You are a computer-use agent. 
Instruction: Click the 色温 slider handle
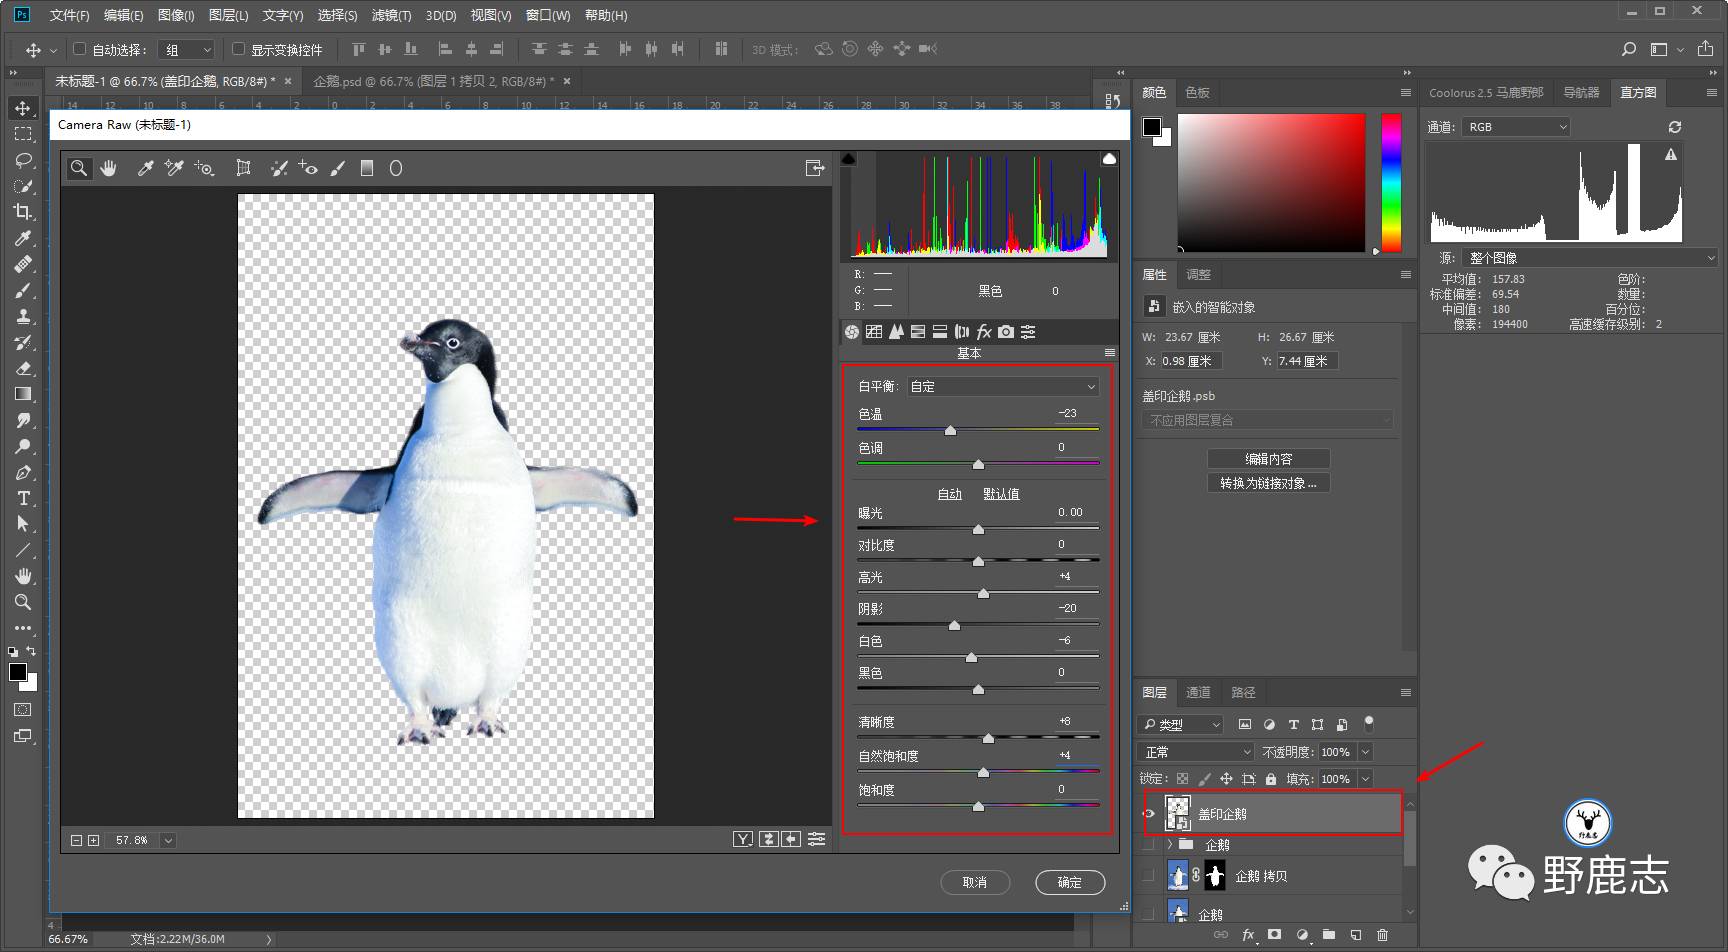click(950, 430)
